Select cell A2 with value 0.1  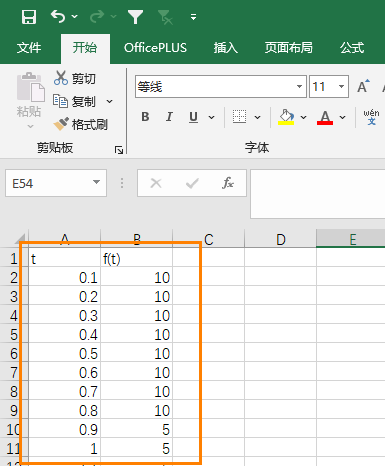65,277
